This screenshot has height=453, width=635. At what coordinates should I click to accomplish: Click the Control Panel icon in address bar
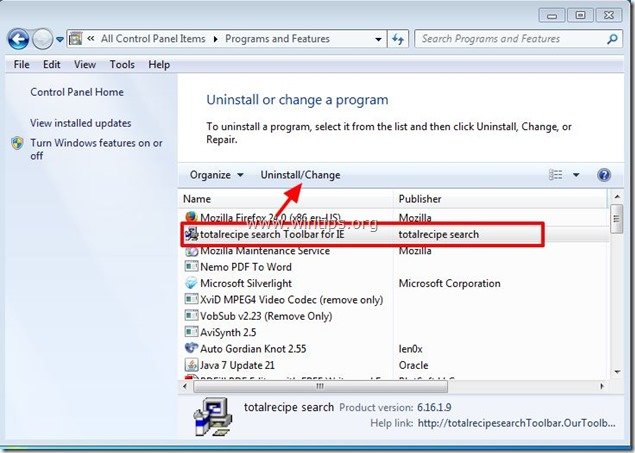(75, 39)
